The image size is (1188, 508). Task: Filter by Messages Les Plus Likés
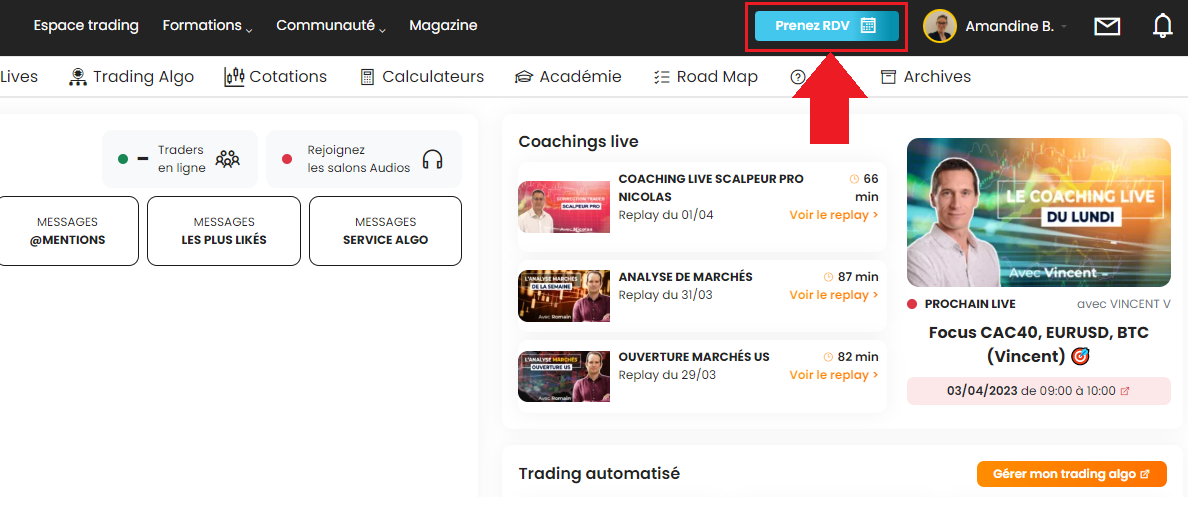tap(224, 231)
